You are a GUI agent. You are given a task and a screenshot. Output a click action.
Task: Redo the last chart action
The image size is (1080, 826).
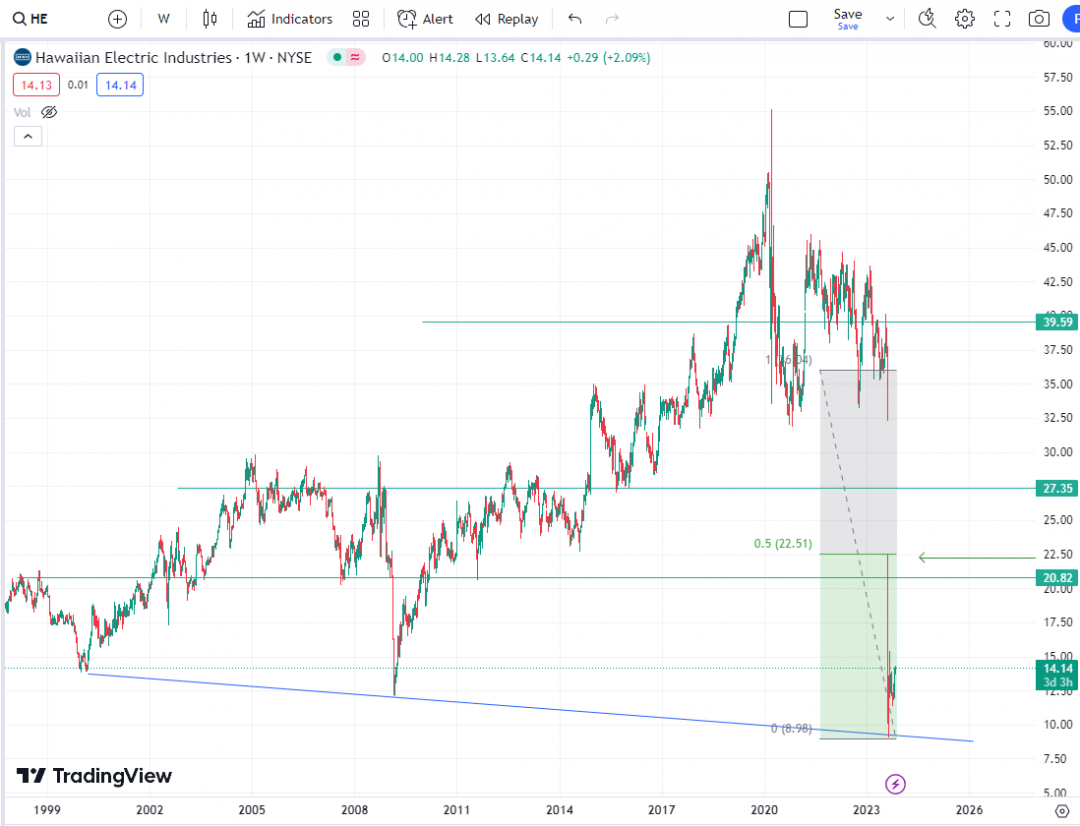pyautogui.click(x=612, y=19)
